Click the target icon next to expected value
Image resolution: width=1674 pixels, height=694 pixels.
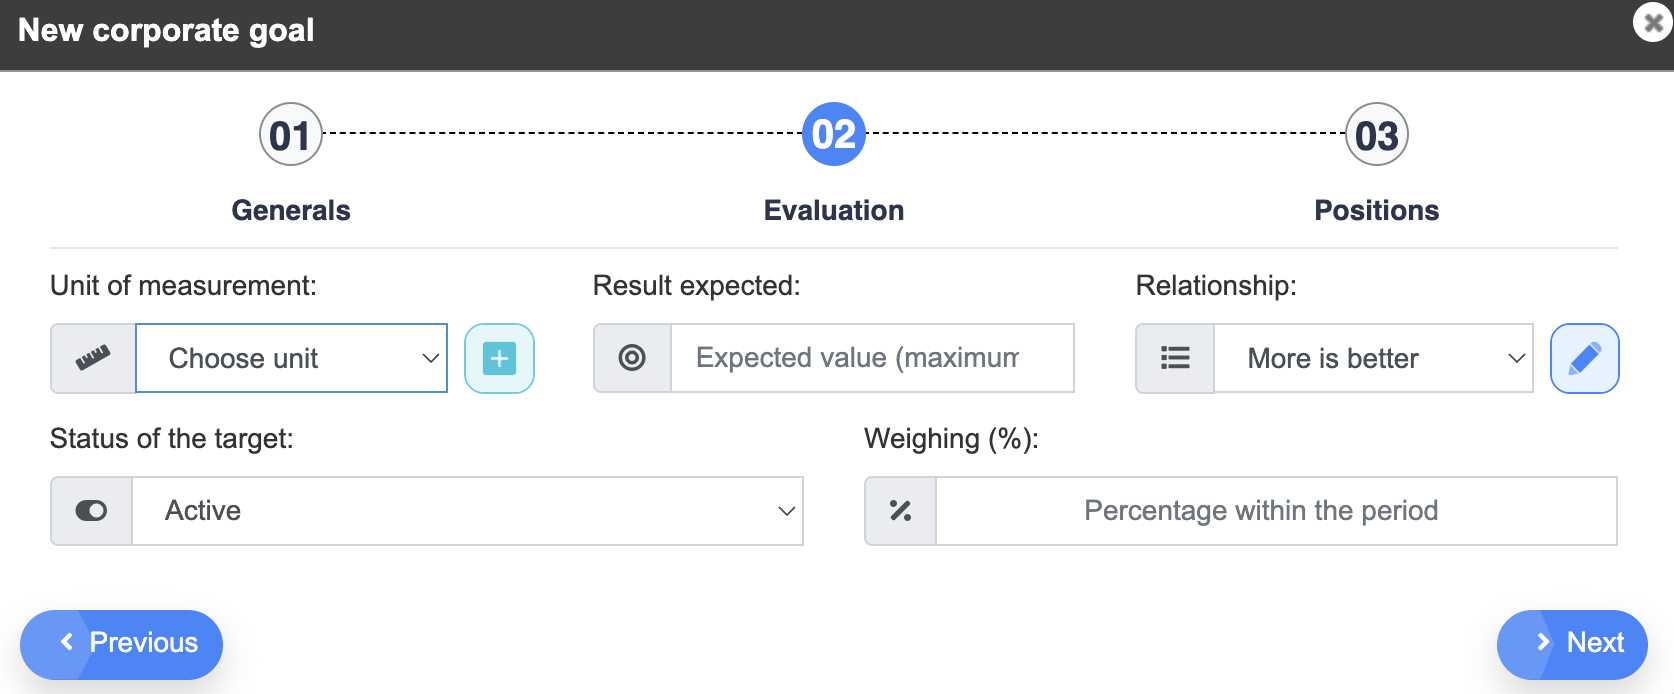point(632,358)
